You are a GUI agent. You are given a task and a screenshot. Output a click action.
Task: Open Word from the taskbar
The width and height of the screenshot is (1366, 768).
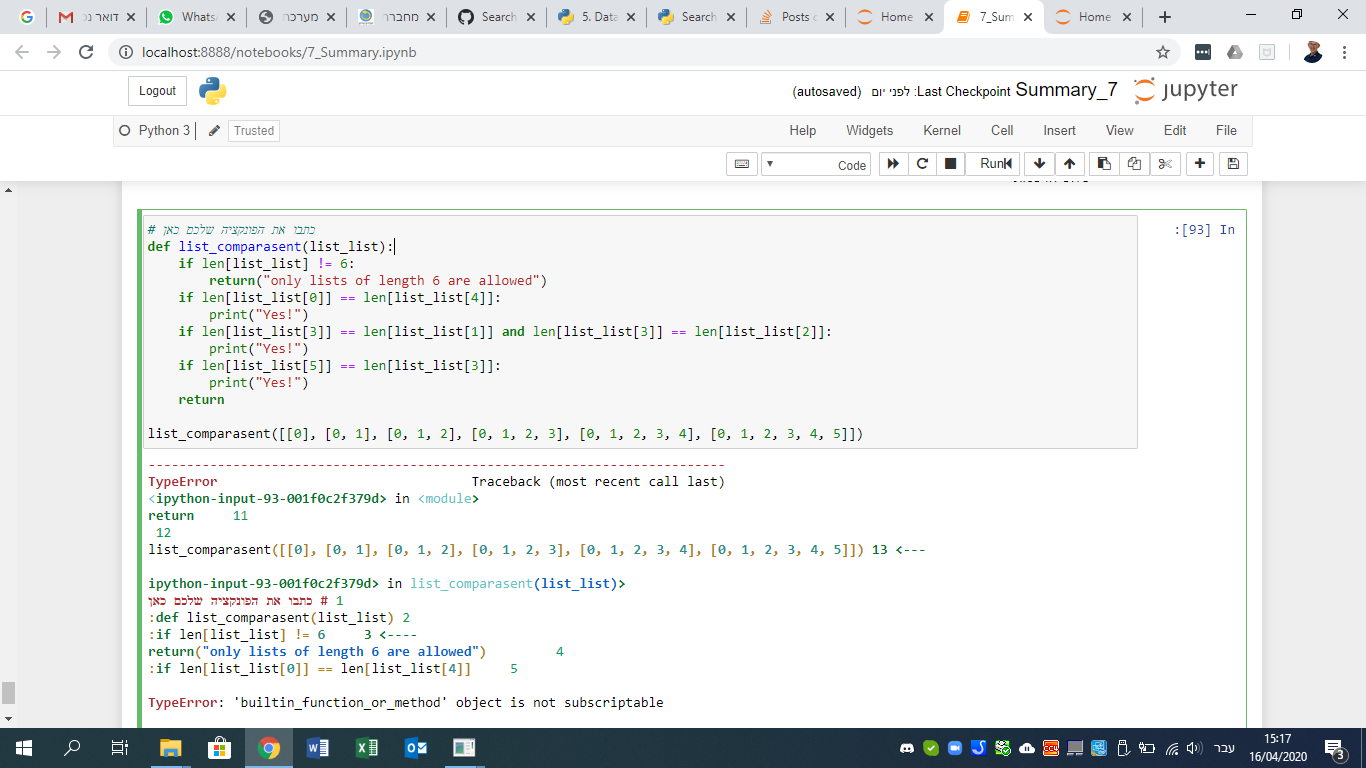[318, 747]
